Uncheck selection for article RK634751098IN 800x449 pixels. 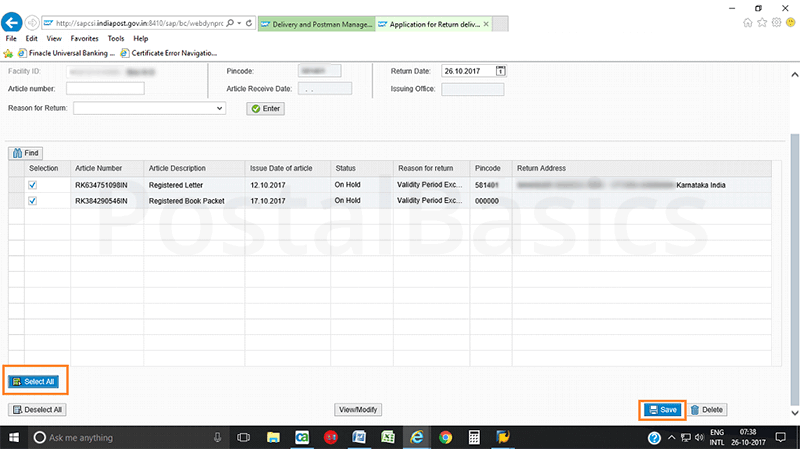point(33,185)
